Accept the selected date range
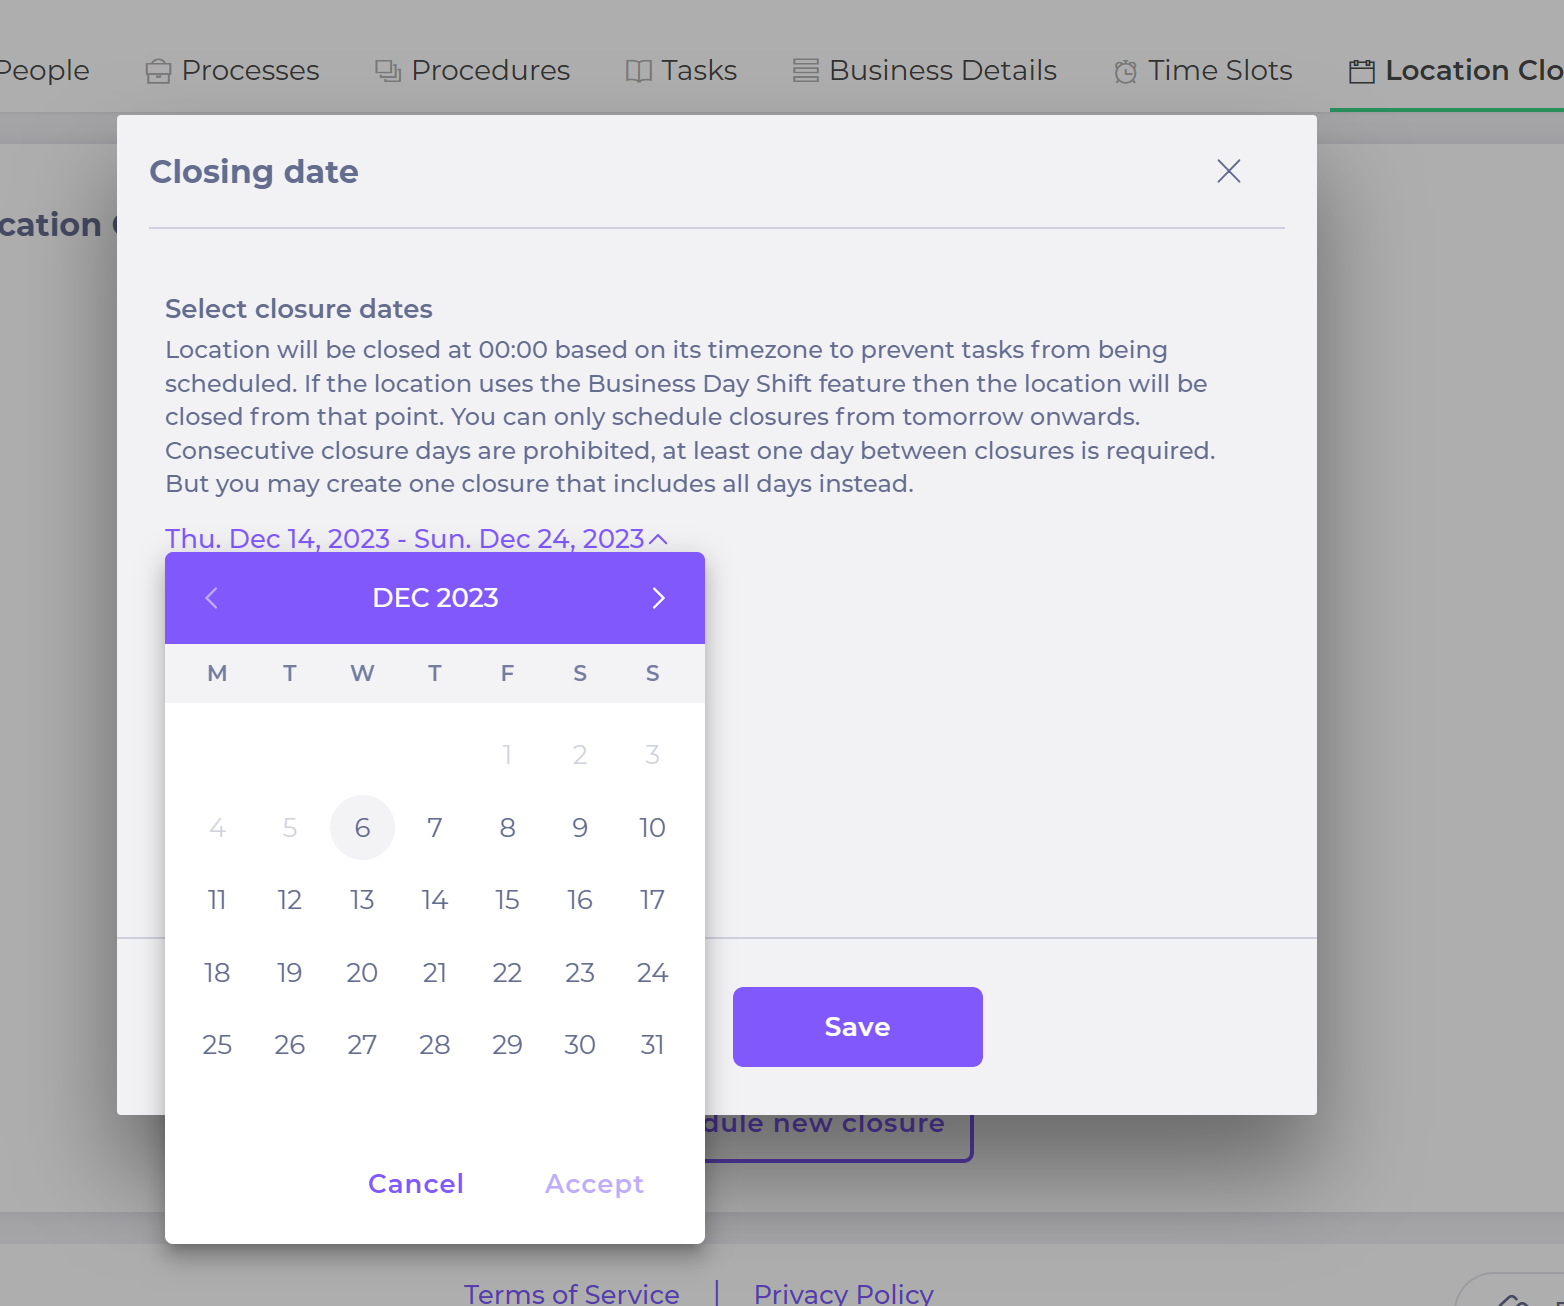The width and height of the screenshot is (1564, 1306). [x=594, y=1184]
